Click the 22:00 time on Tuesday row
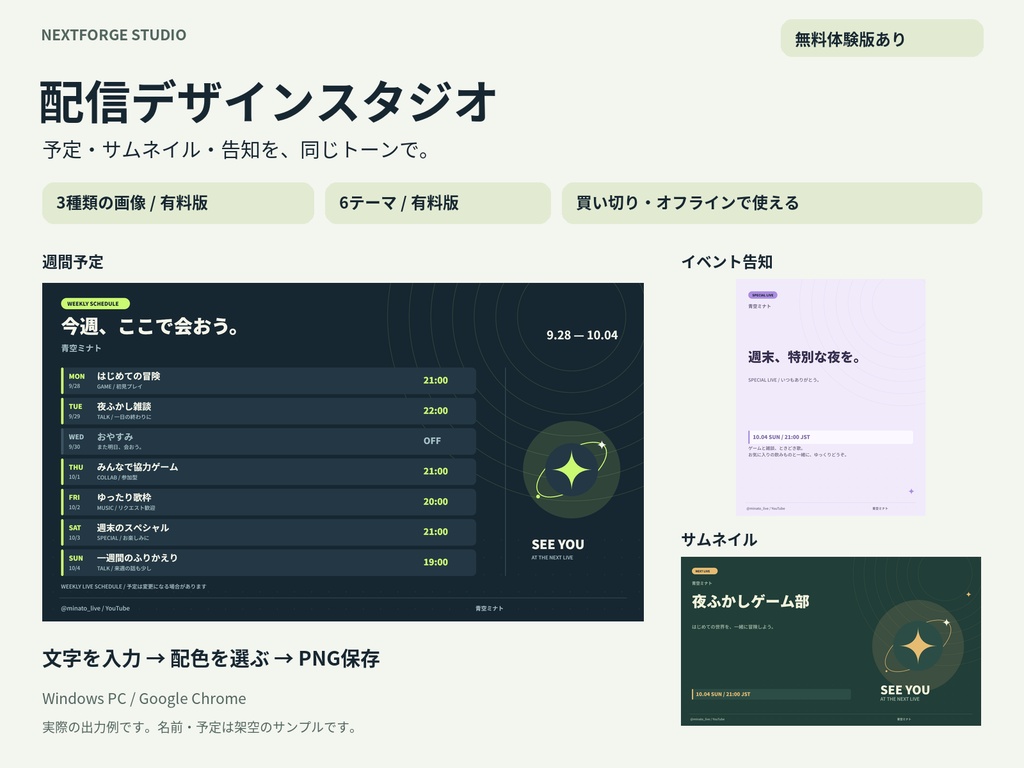 [436, 411]
